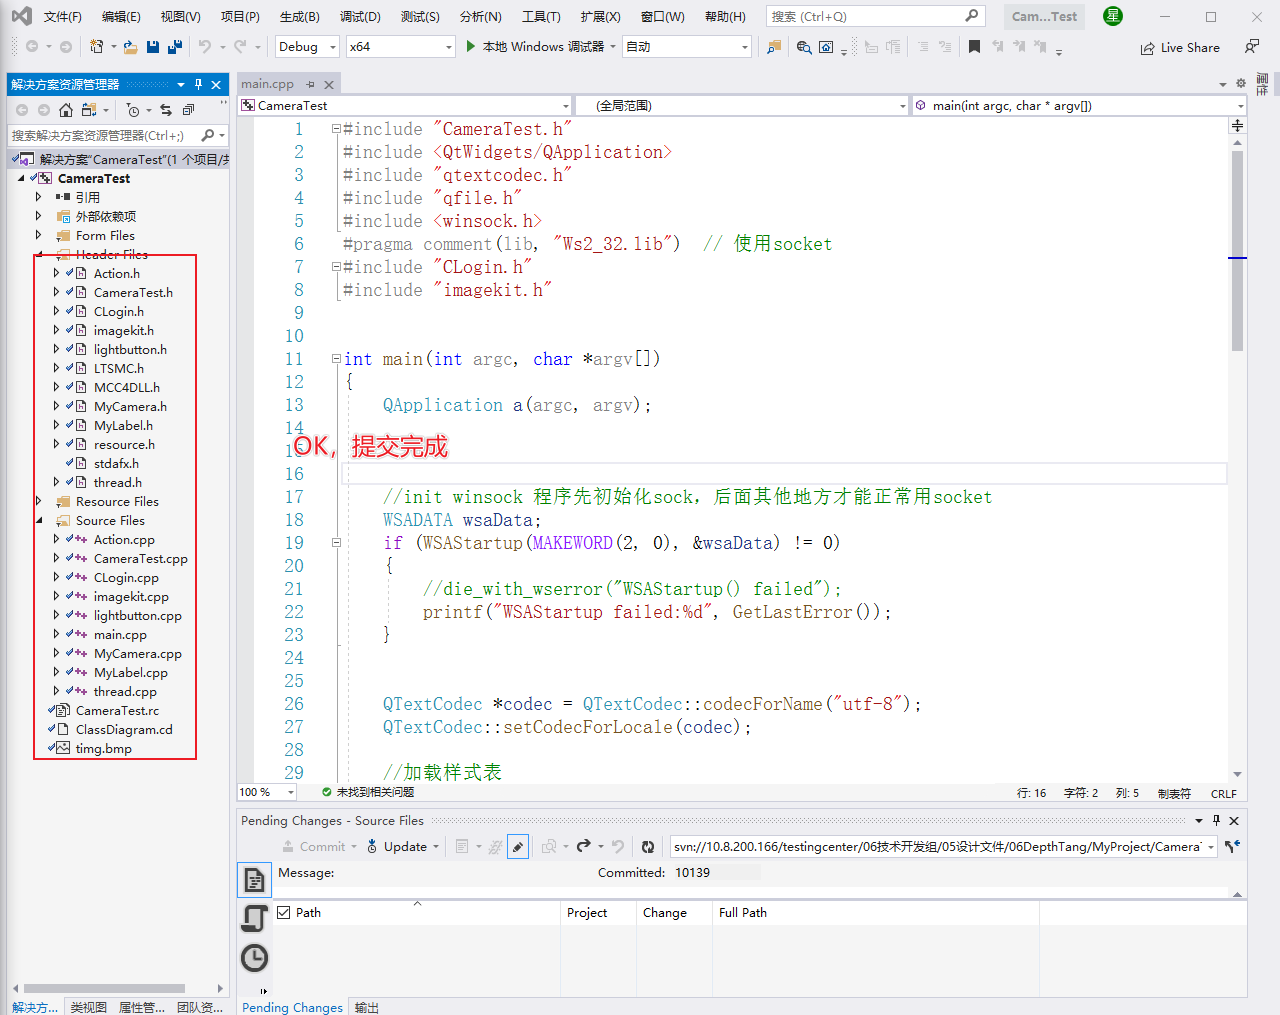Toggle the pin icon on Solution Explorer panel

pos(197,83)
